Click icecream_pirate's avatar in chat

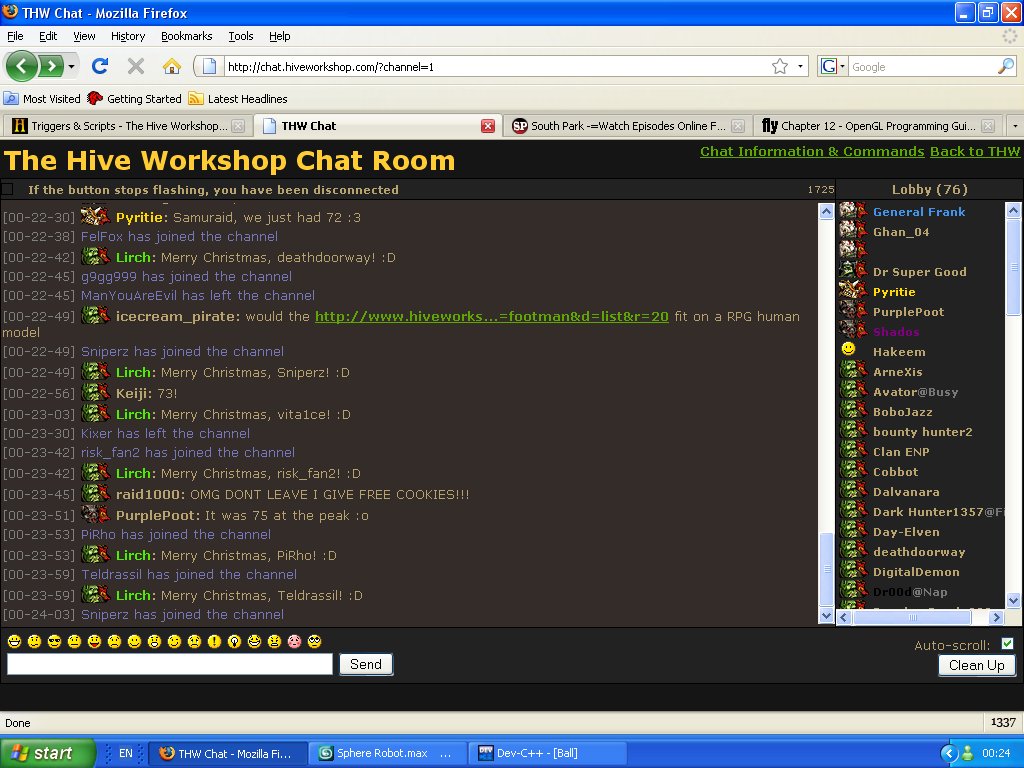95,315
